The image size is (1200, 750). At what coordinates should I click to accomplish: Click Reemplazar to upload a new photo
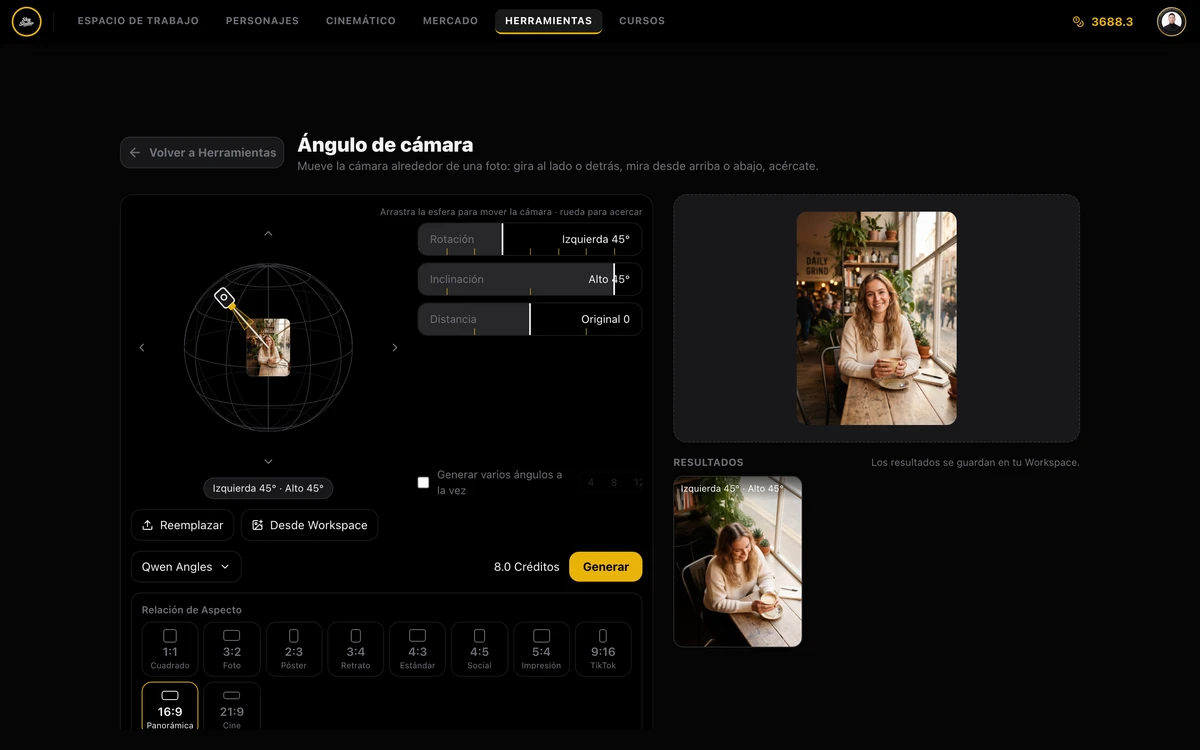click(183, 525)
